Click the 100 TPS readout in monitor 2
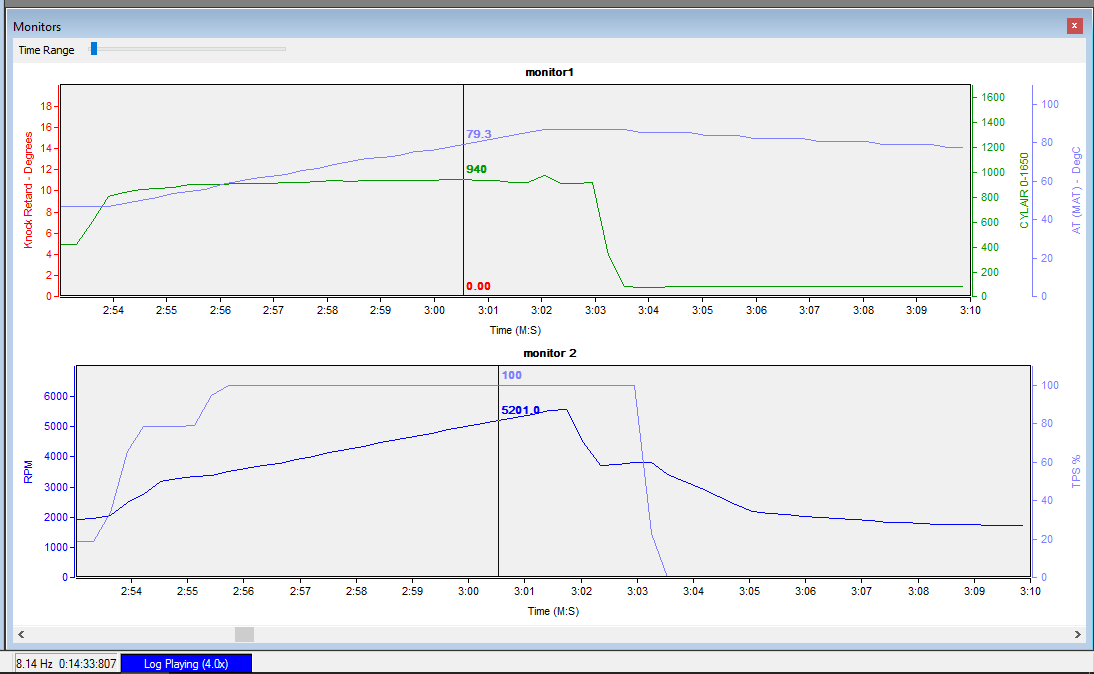 coord(511,375)
